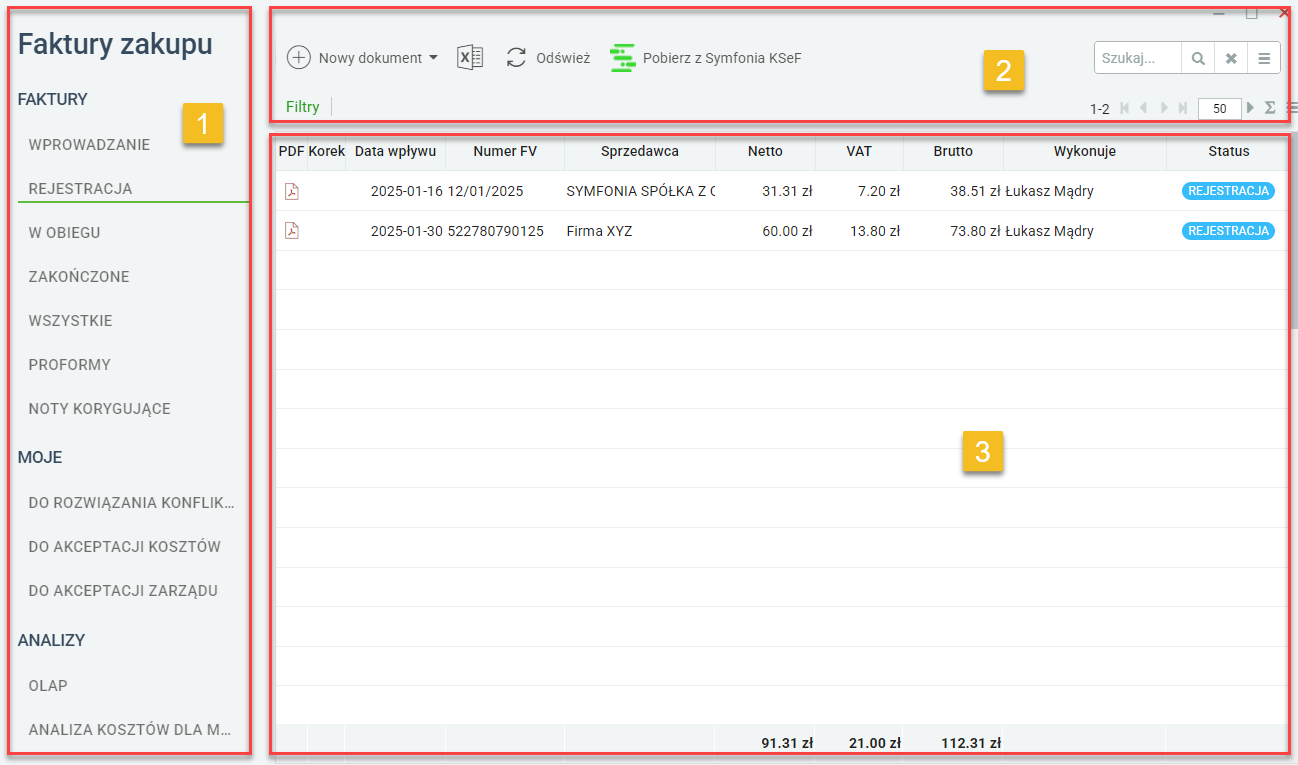The image size is (1298, 765).
Task: Go to first page pager icon
Action: pos(1125,107)
